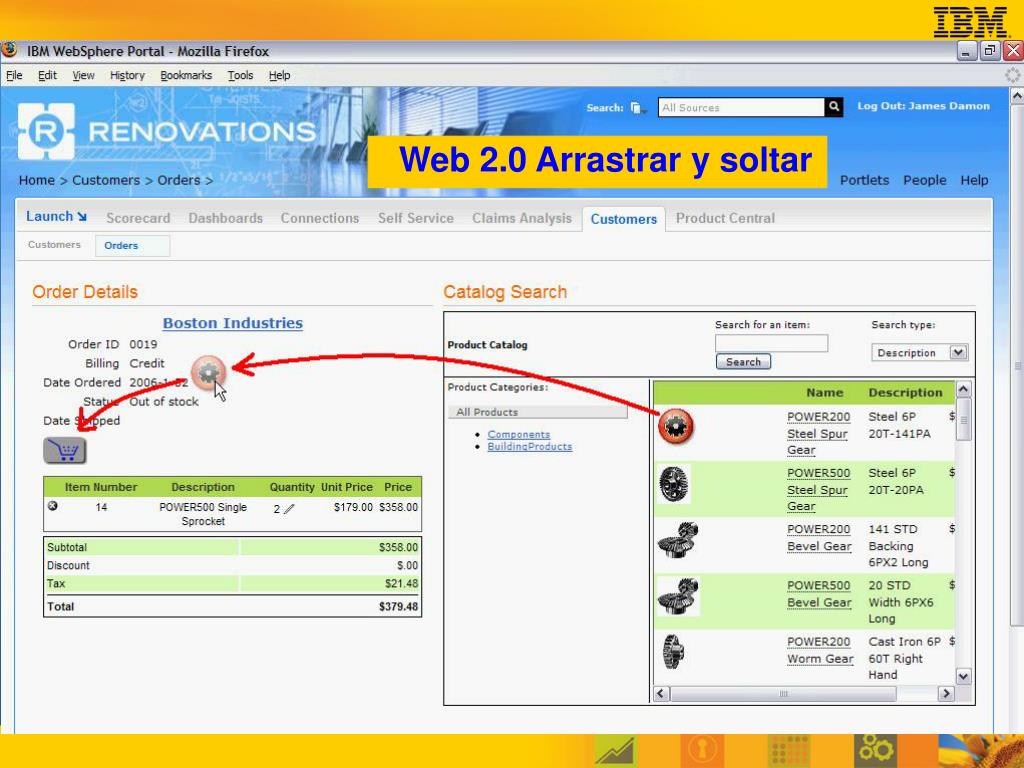1024x768 pixels.
Task: Switch to the Scorecard tab
Action: point(138,218)
